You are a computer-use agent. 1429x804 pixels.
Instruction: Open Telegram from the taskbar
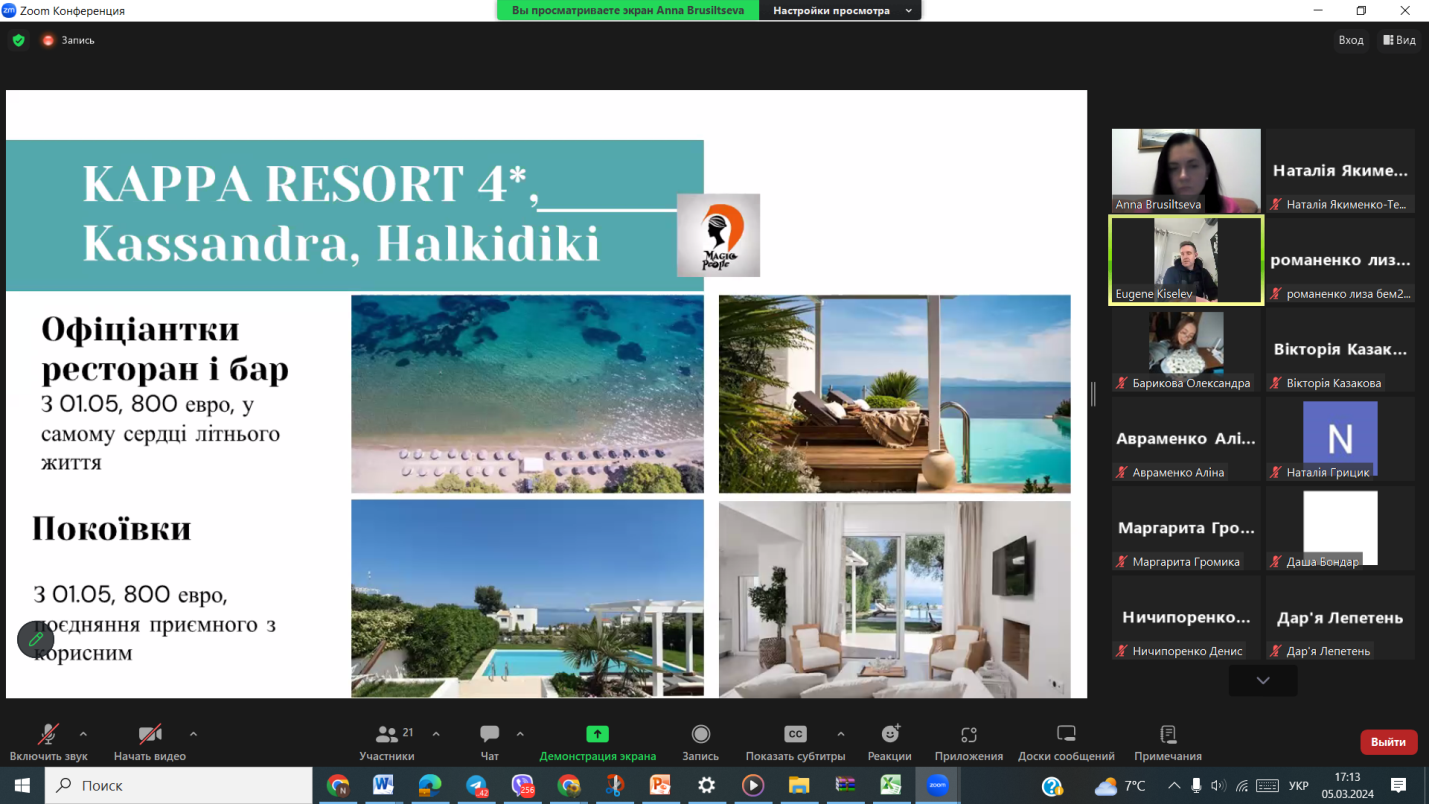coord(477,785)
